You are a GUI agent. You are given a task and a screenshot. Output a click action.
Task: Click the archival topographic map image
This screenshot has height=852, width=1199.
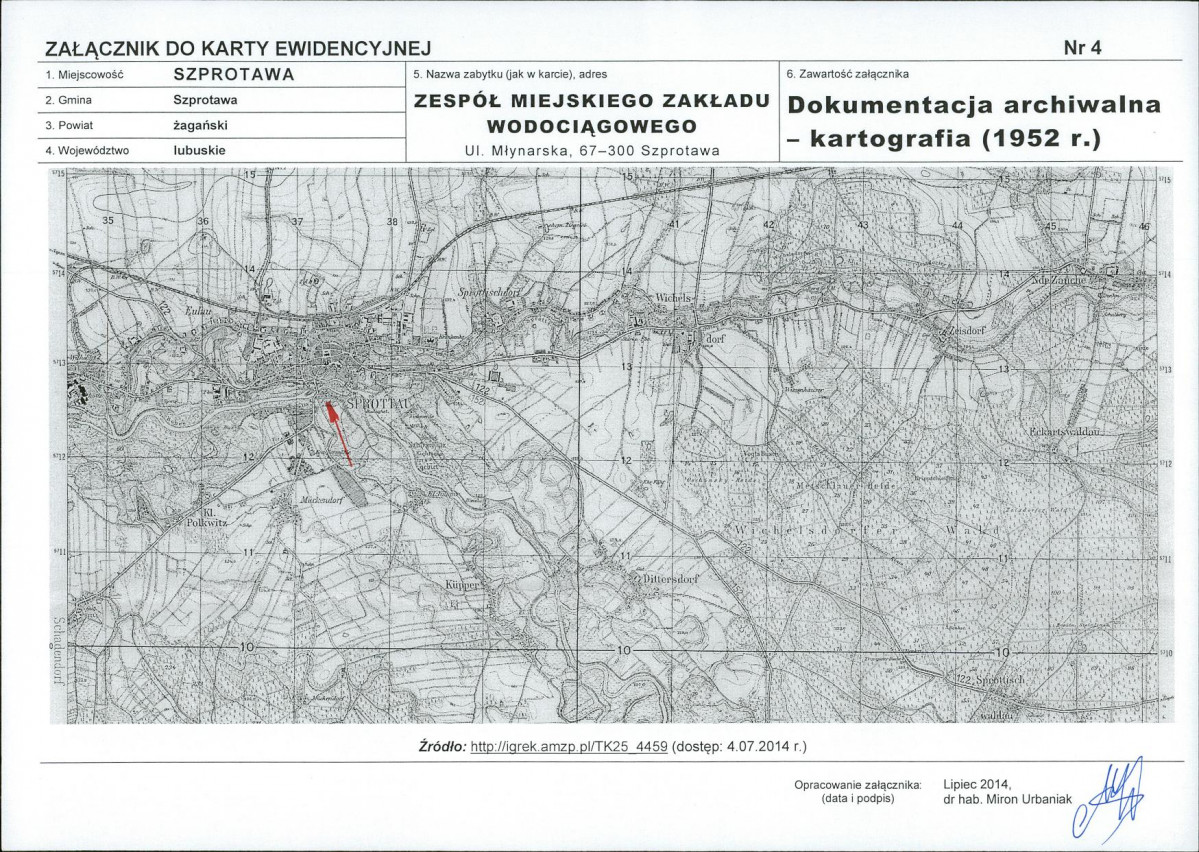point(611,444)
